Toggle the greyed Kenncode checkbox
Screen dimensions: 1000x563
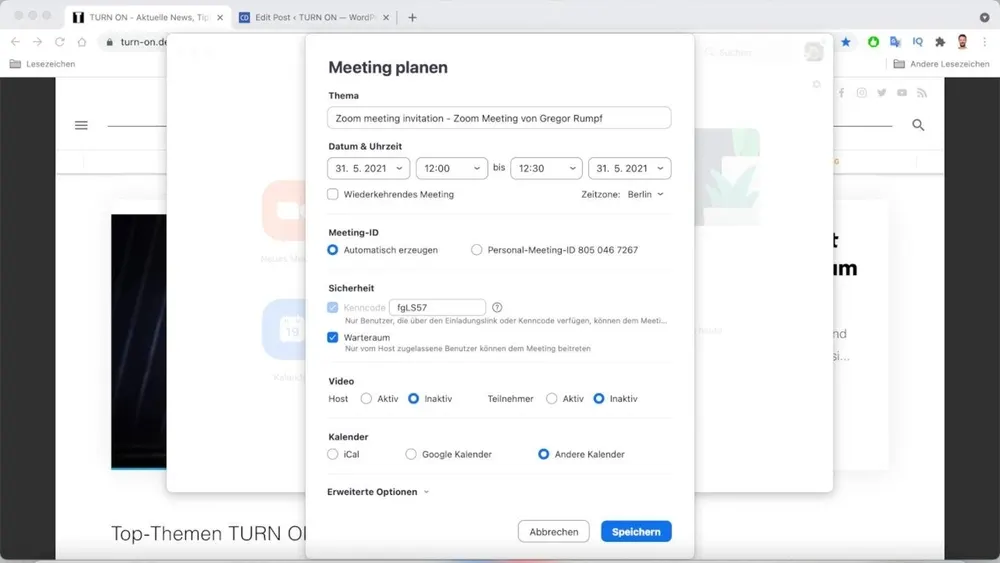tap(333, 307)
